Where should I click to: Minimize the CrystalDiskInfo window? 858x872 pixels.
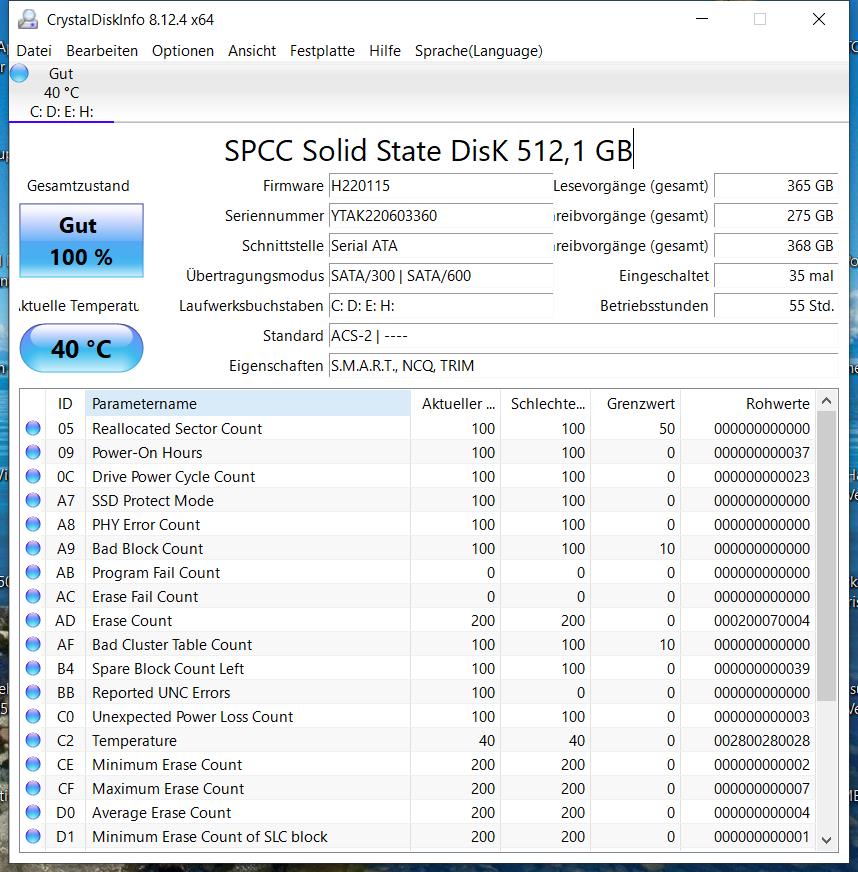[702, 19]
